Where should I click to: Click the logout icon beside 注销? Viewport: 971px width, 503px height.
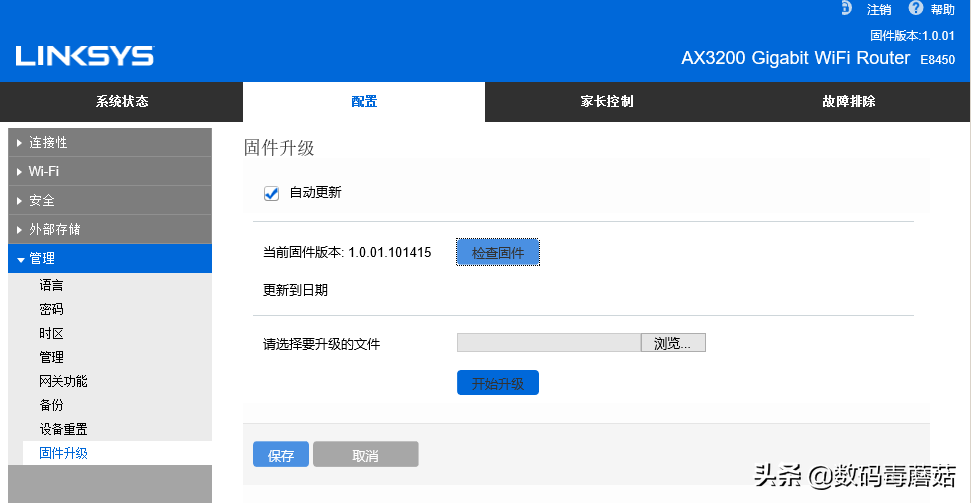coord(847,8)
